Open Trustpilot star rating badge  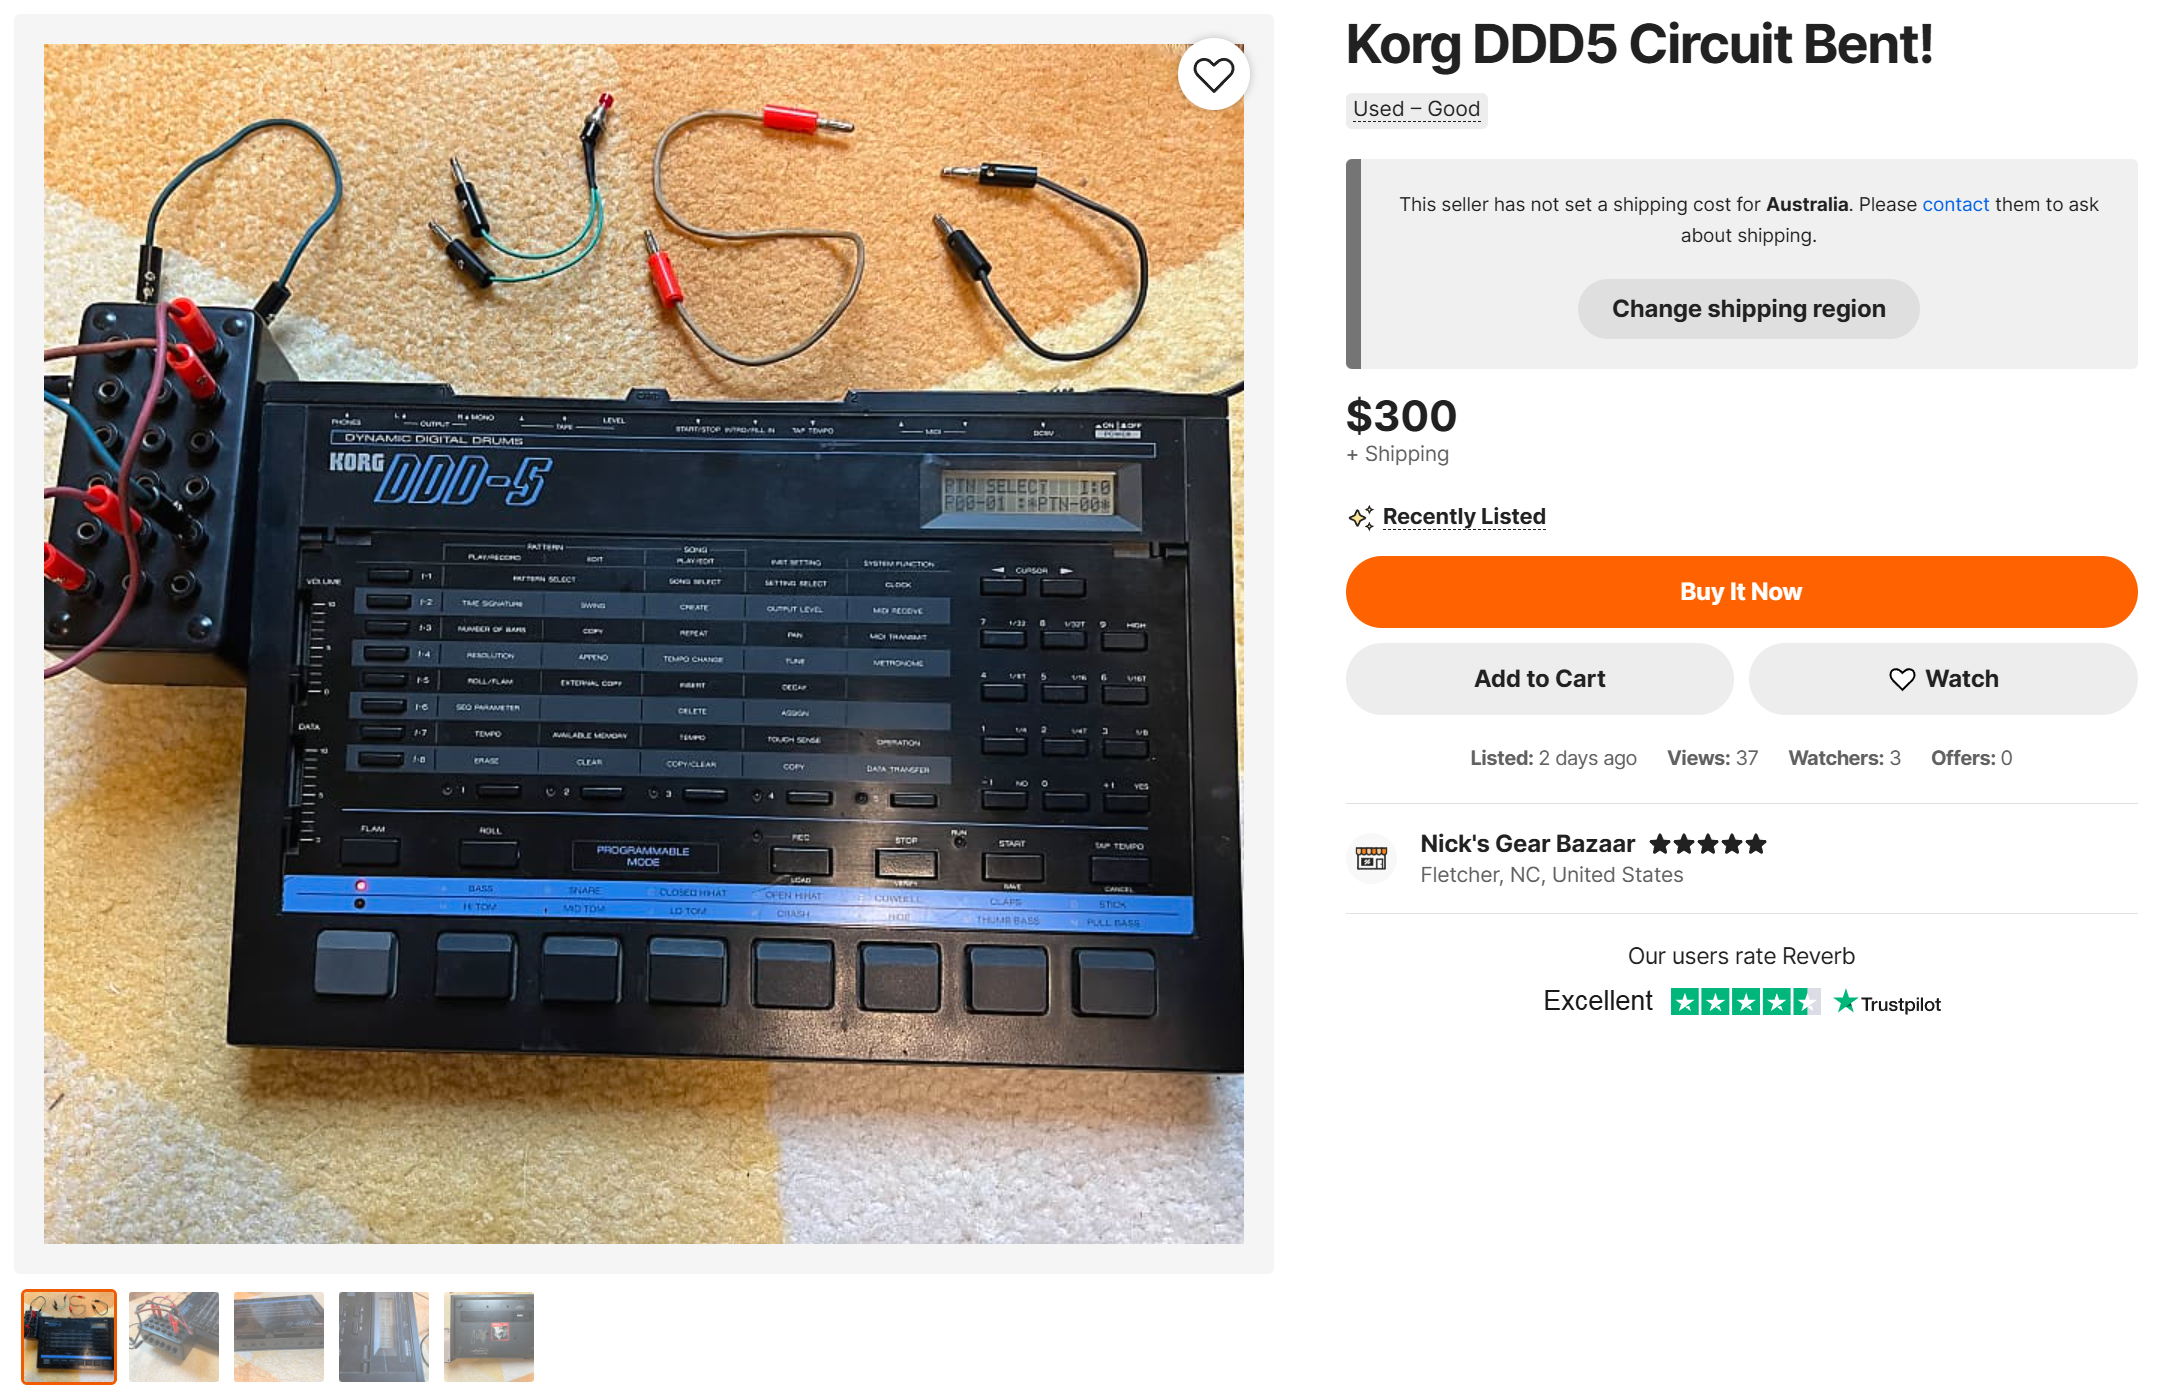[1745, 1002]
